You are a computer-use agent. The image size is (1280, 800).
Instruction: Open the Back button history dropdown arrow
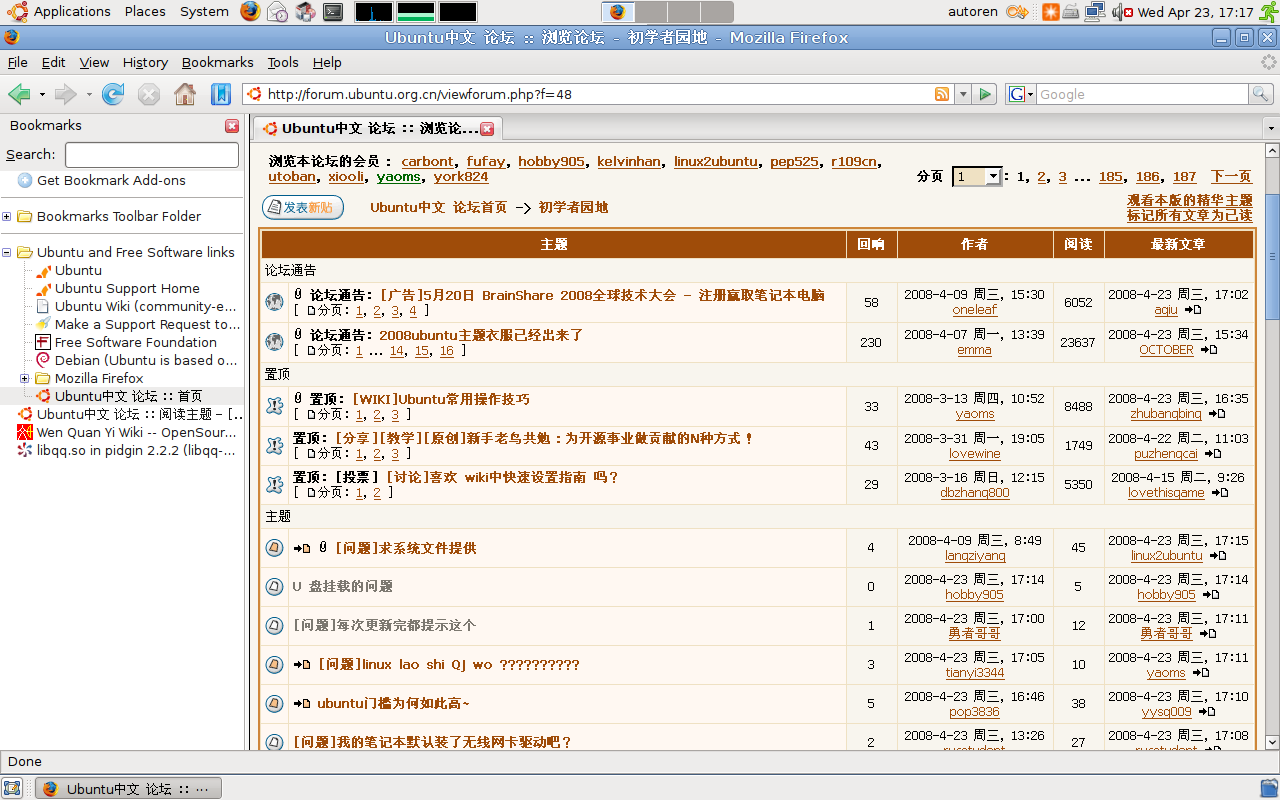42,94
